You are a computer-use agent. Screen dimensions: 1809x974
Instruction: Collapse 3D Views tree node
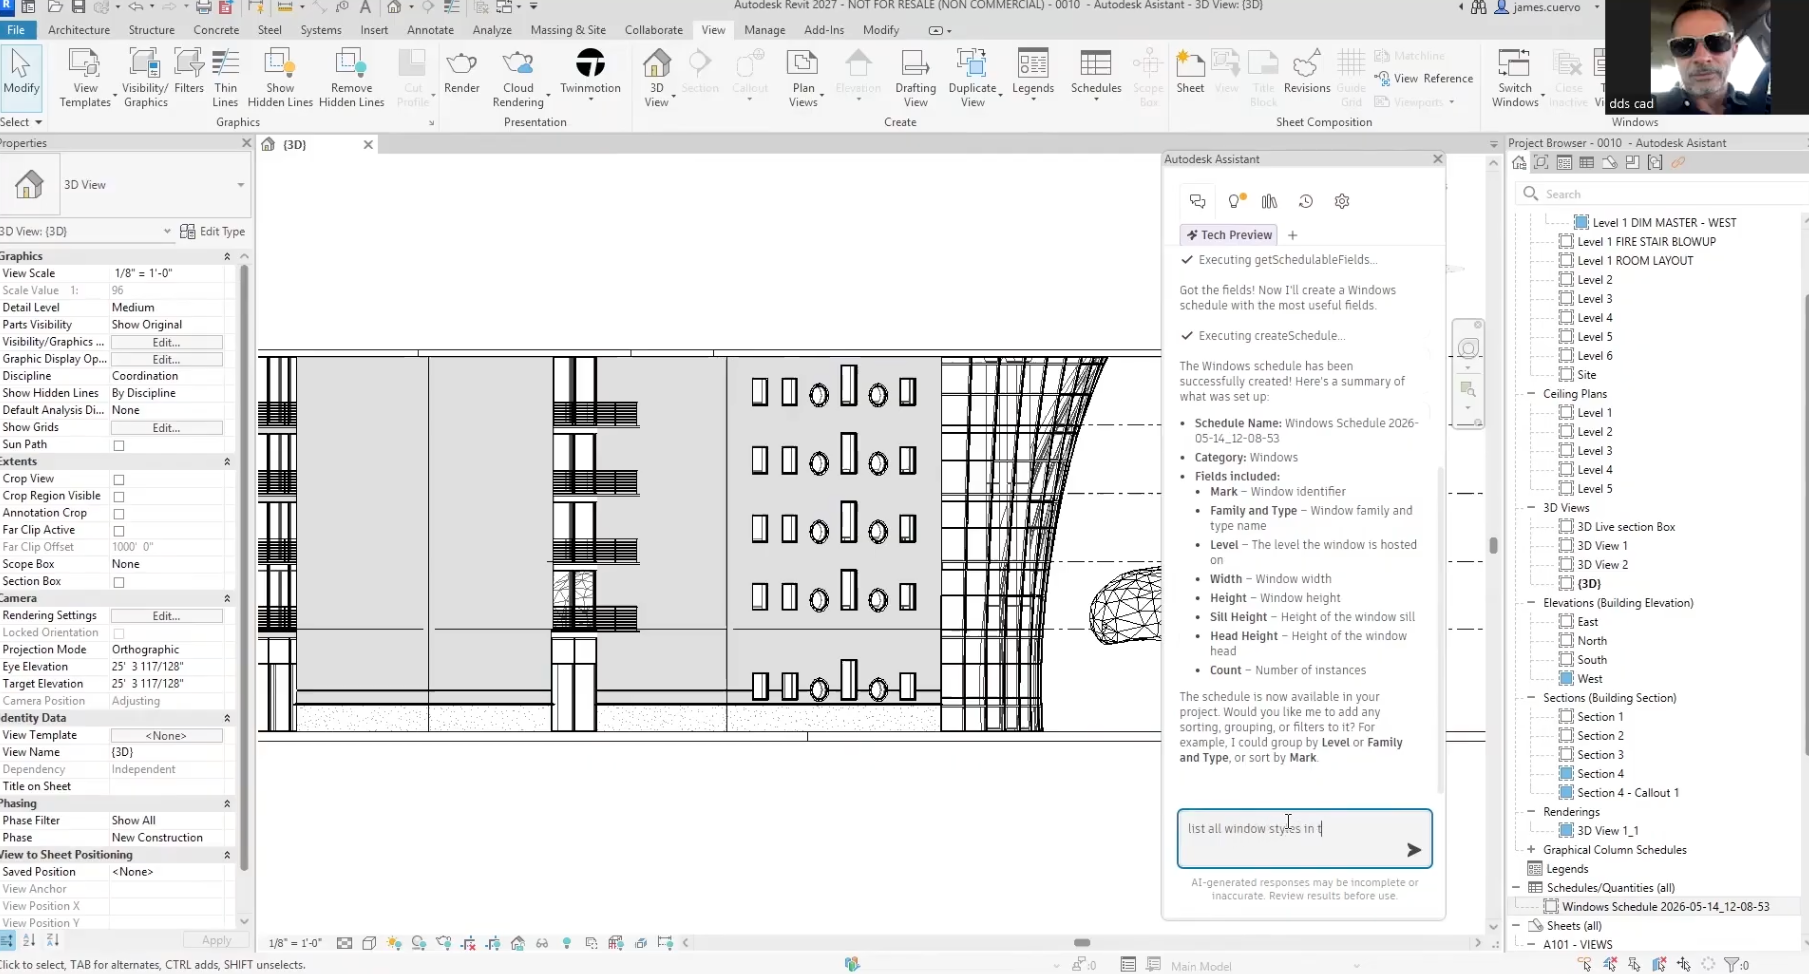(x=1531, y=508)
